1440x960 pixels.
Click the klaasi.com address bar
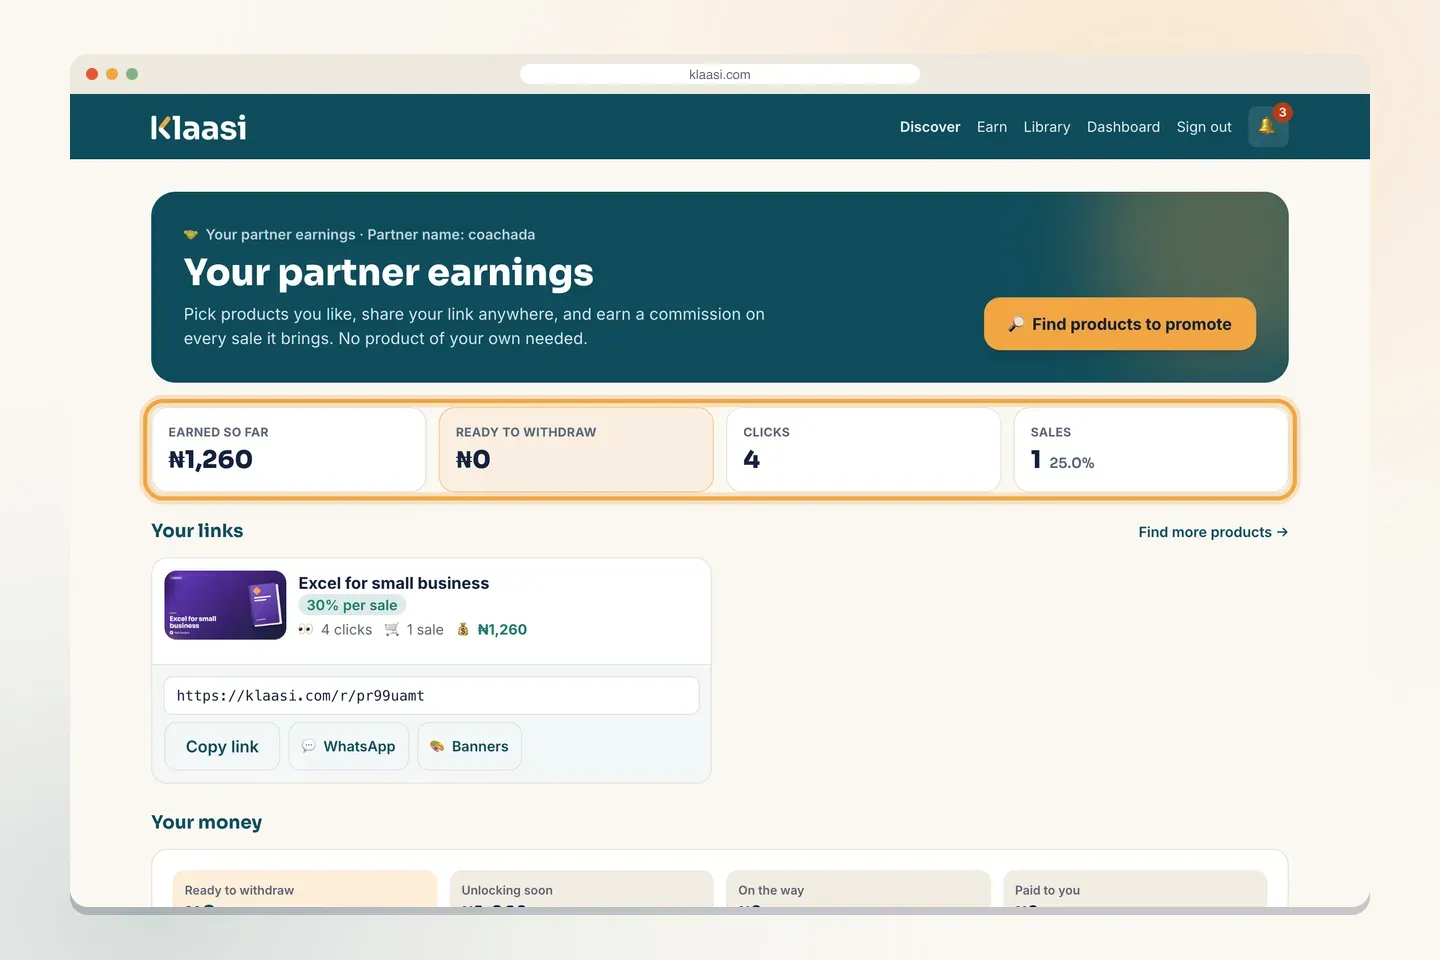click(x=720, y=74)
